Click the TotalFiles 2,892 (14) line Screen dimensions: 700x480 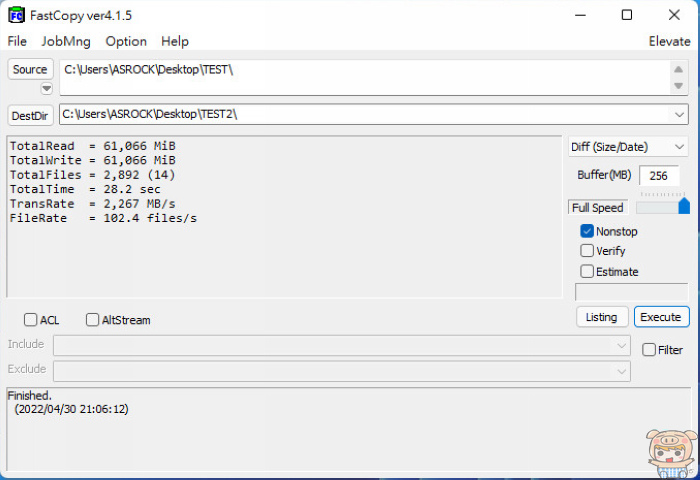click(93, 175)
